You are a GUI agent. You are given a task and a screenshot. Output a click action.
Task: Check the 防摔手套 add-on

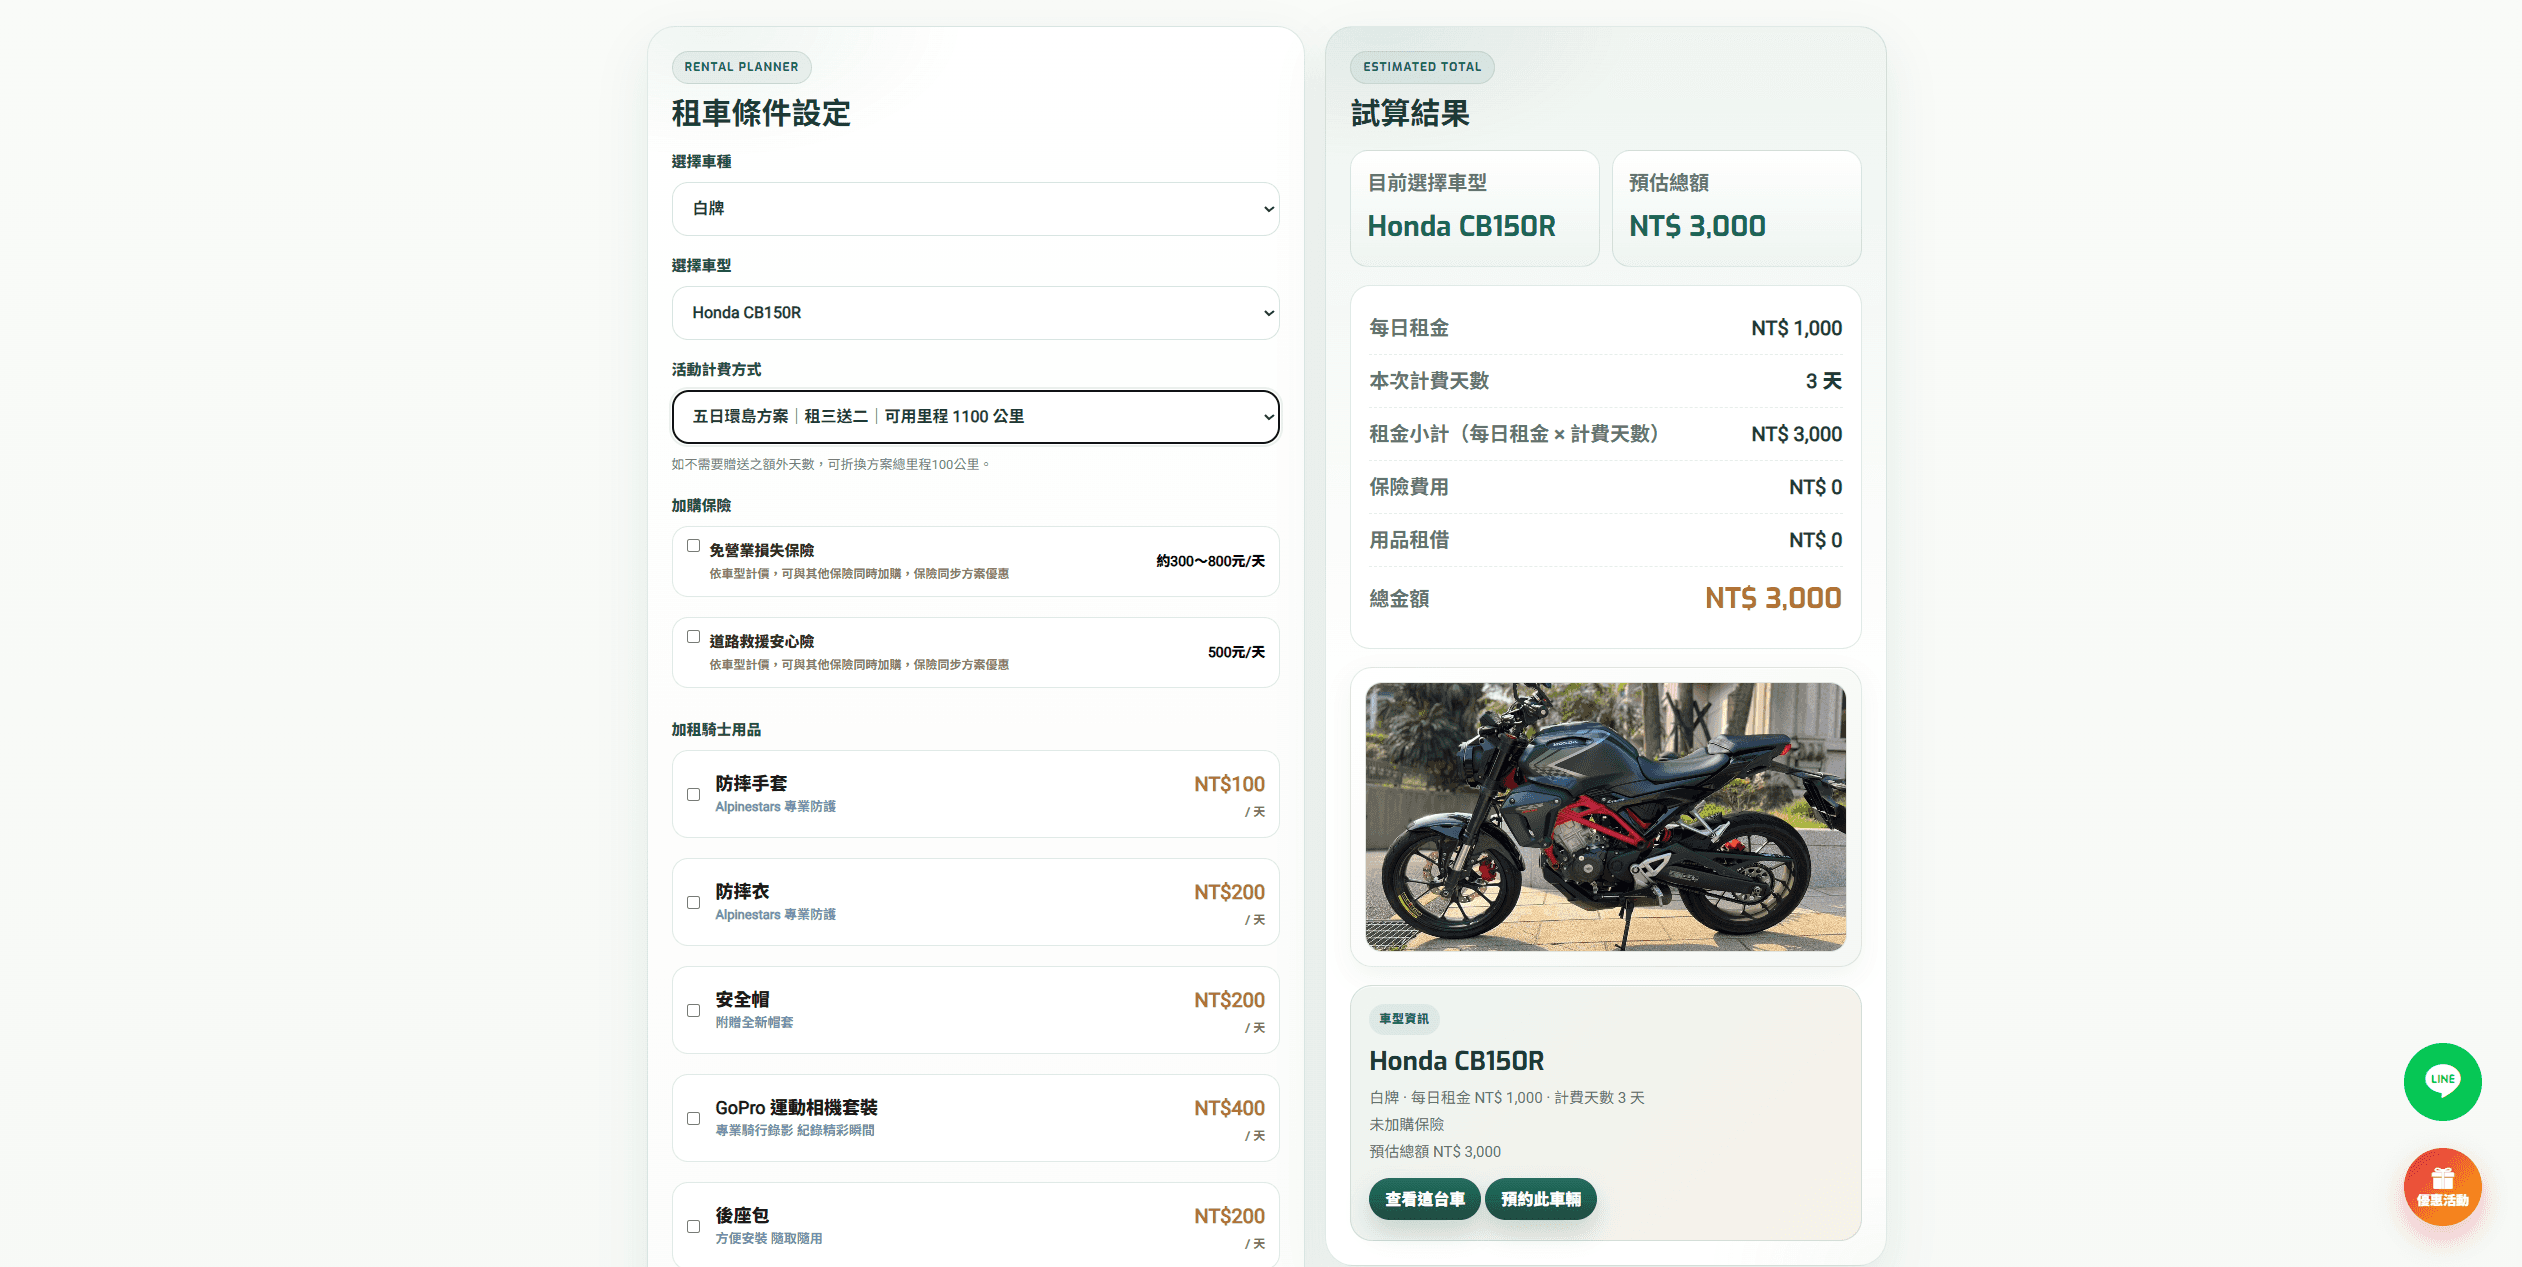pos(693,795)
